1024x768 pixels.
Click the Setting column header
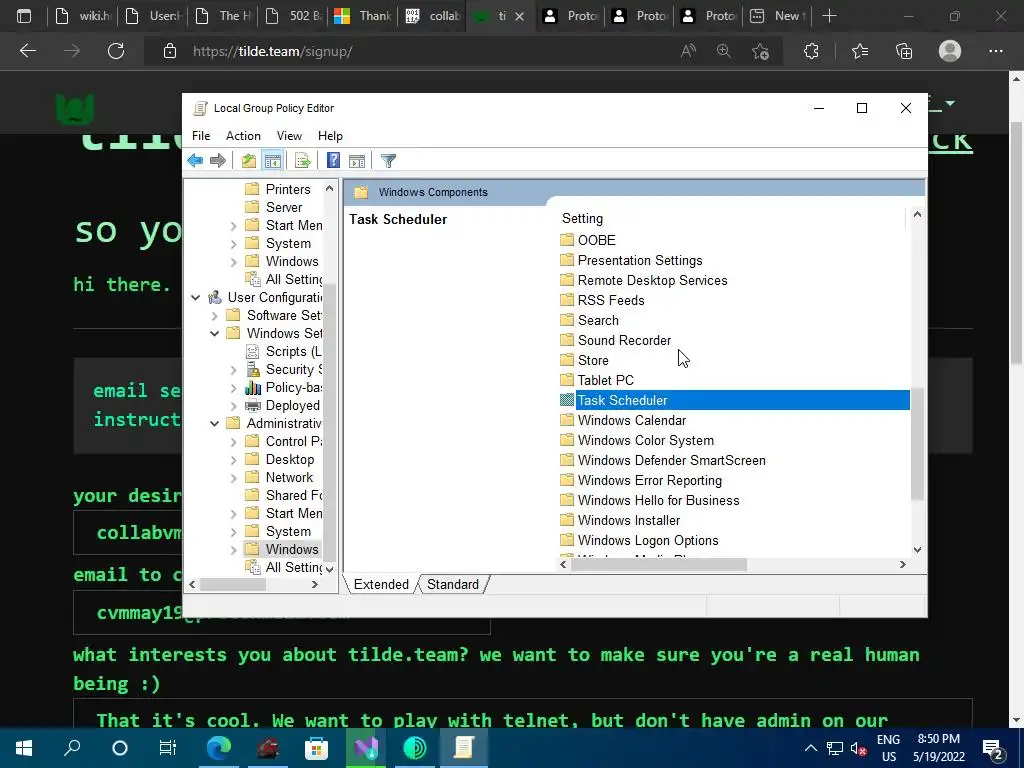pos(583,219)
